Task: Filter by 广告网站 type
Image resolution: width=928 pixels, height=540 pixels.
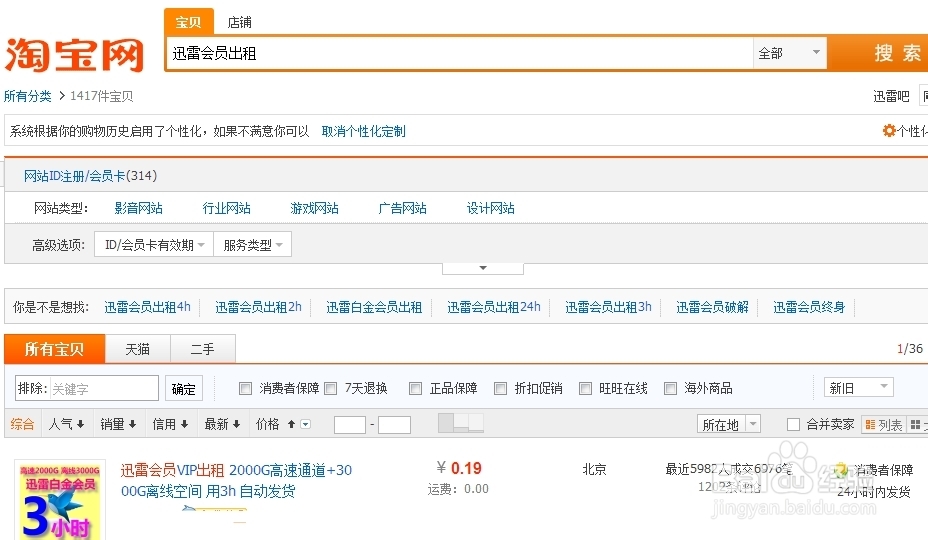Action: tap(402, 208)
